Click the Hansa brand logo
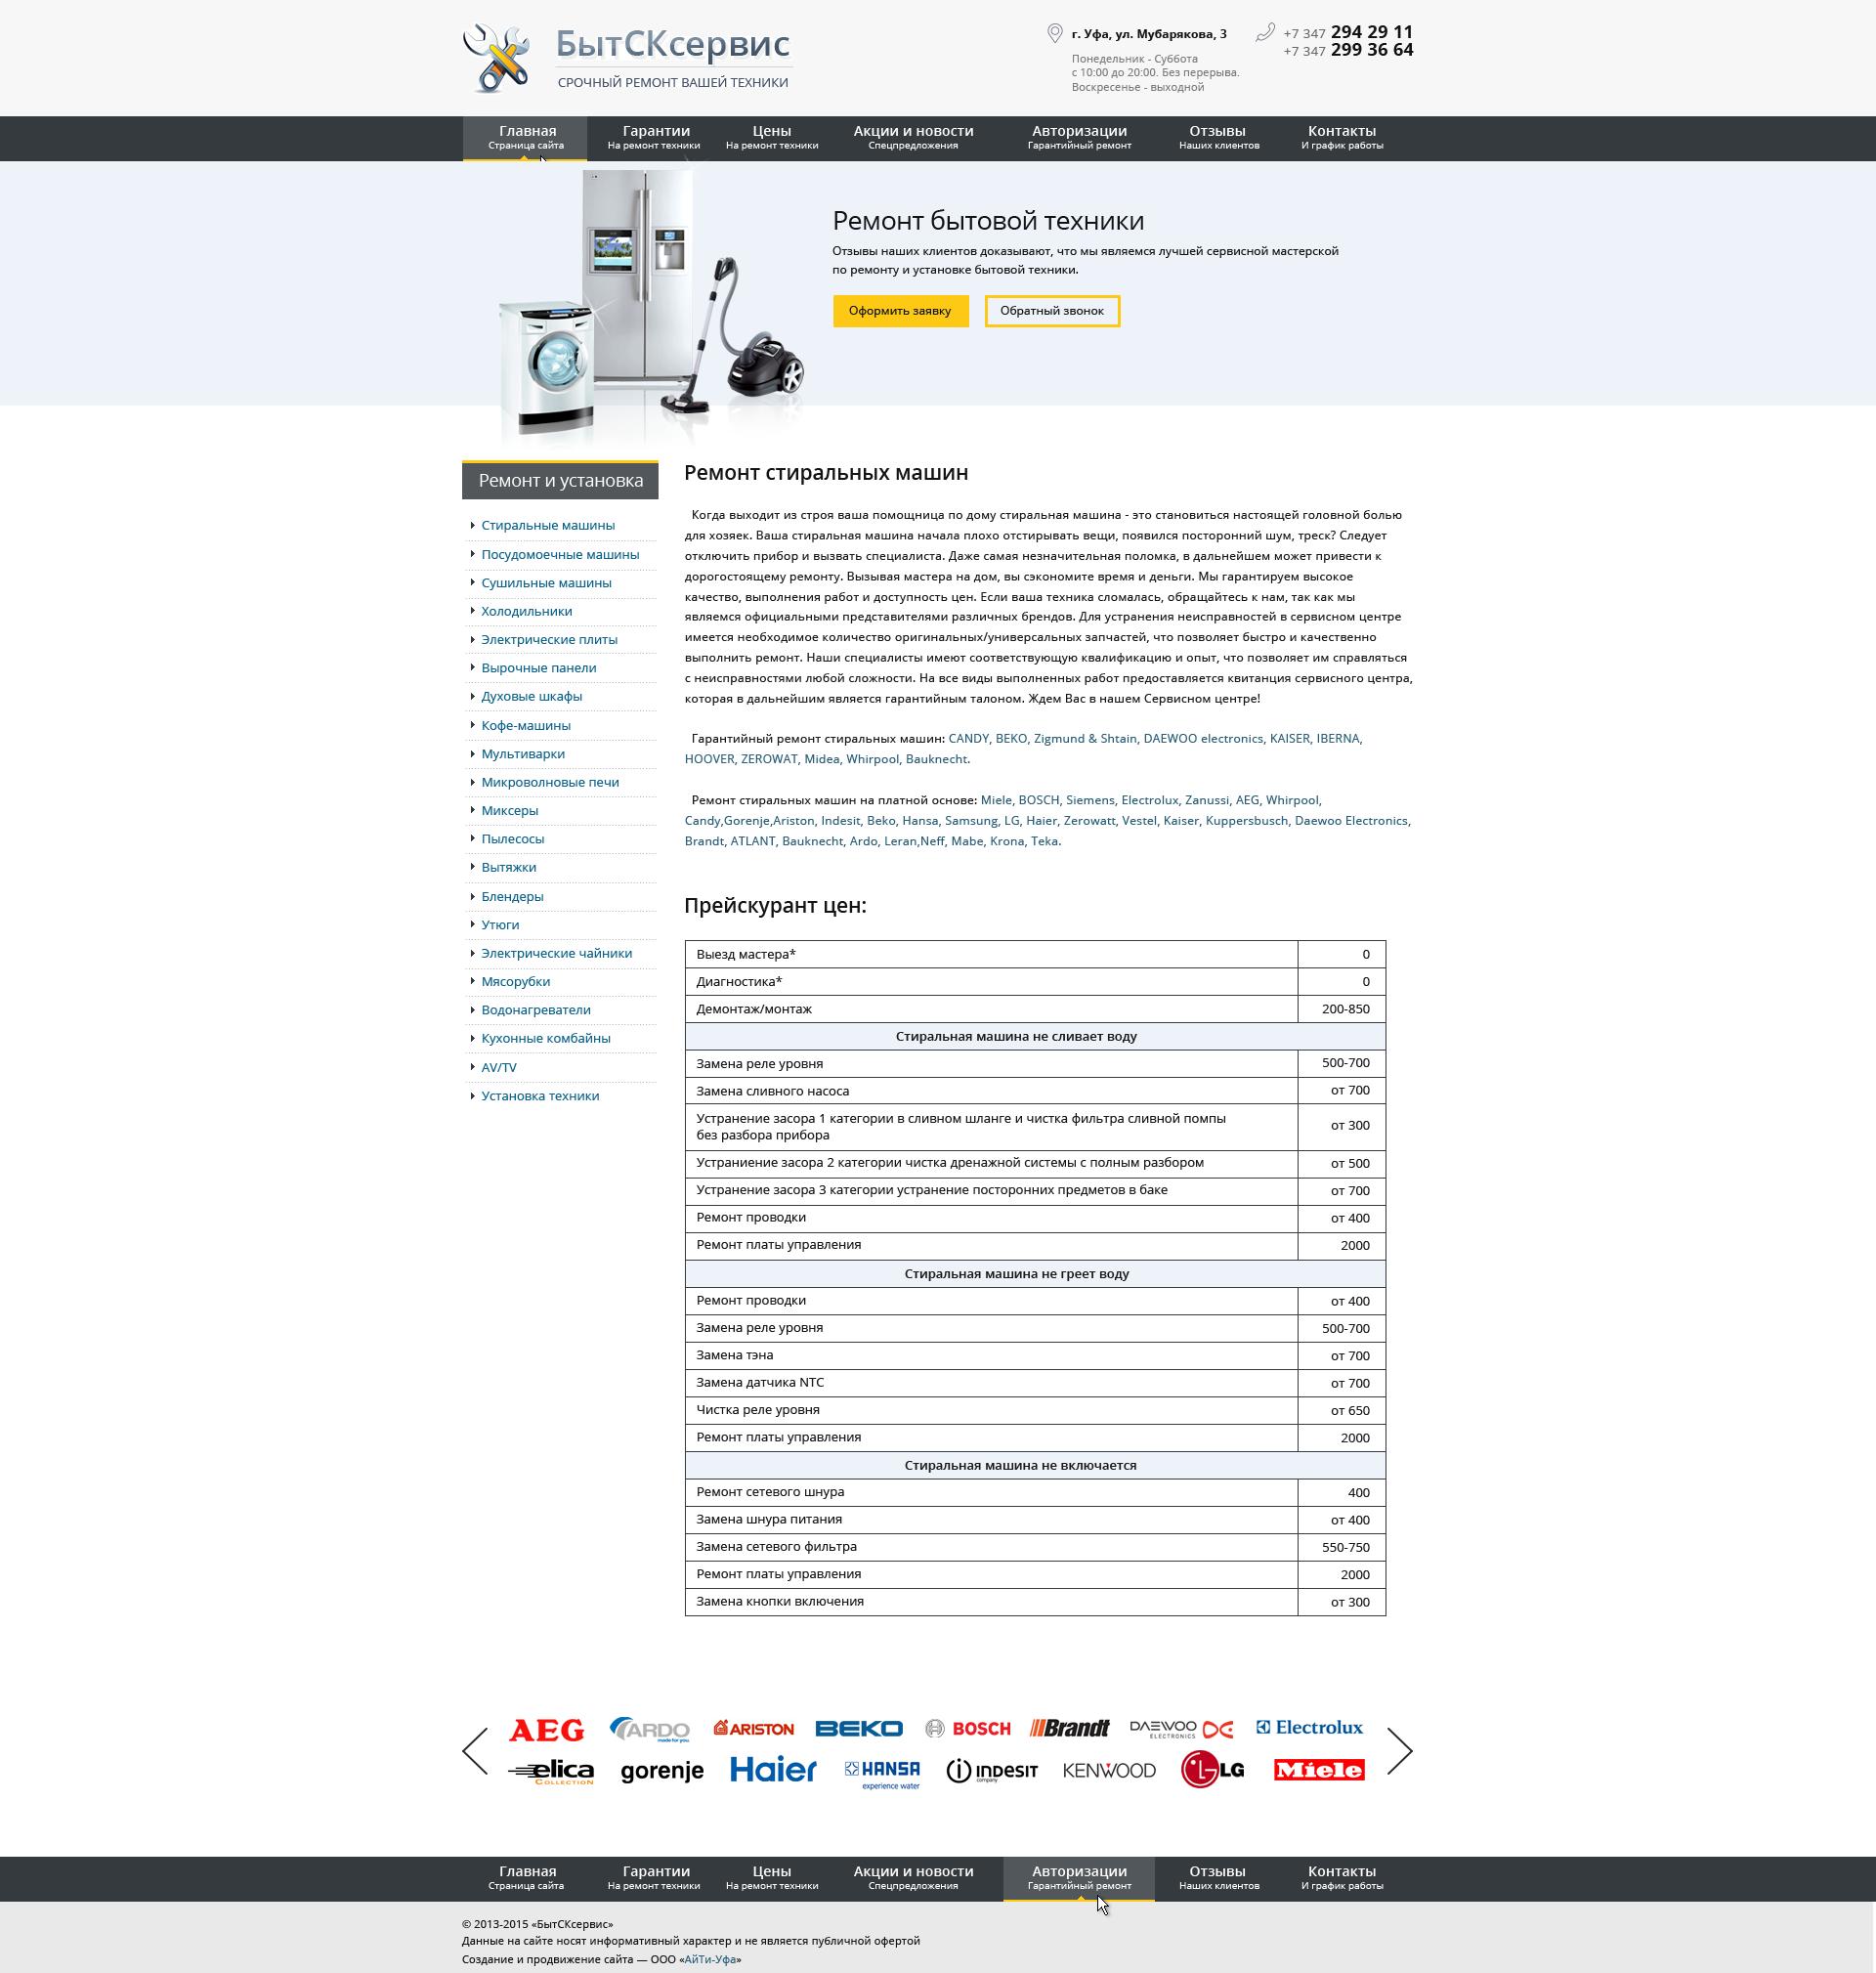Screen dimensions: 1876x1973 pyautogui.click(x=882, y=1775)
